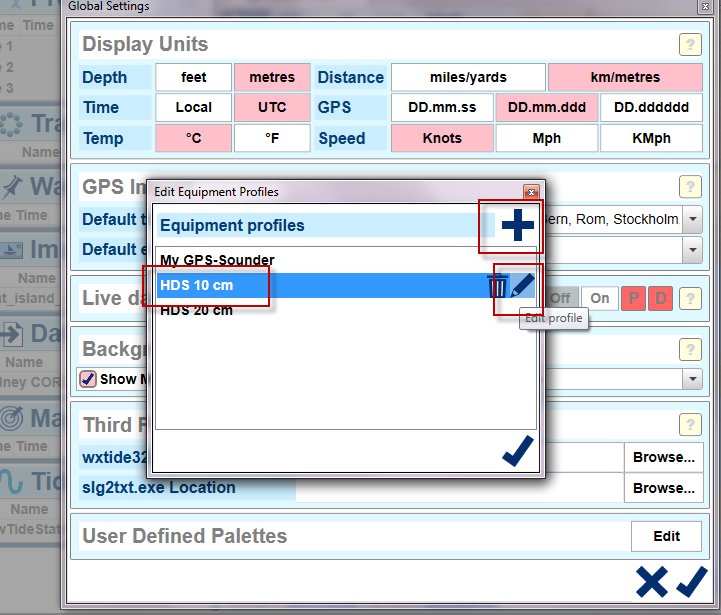Cancel Global Settings with X icon
The height and width of the screenshot is (615, 721).
pos(652,581)
